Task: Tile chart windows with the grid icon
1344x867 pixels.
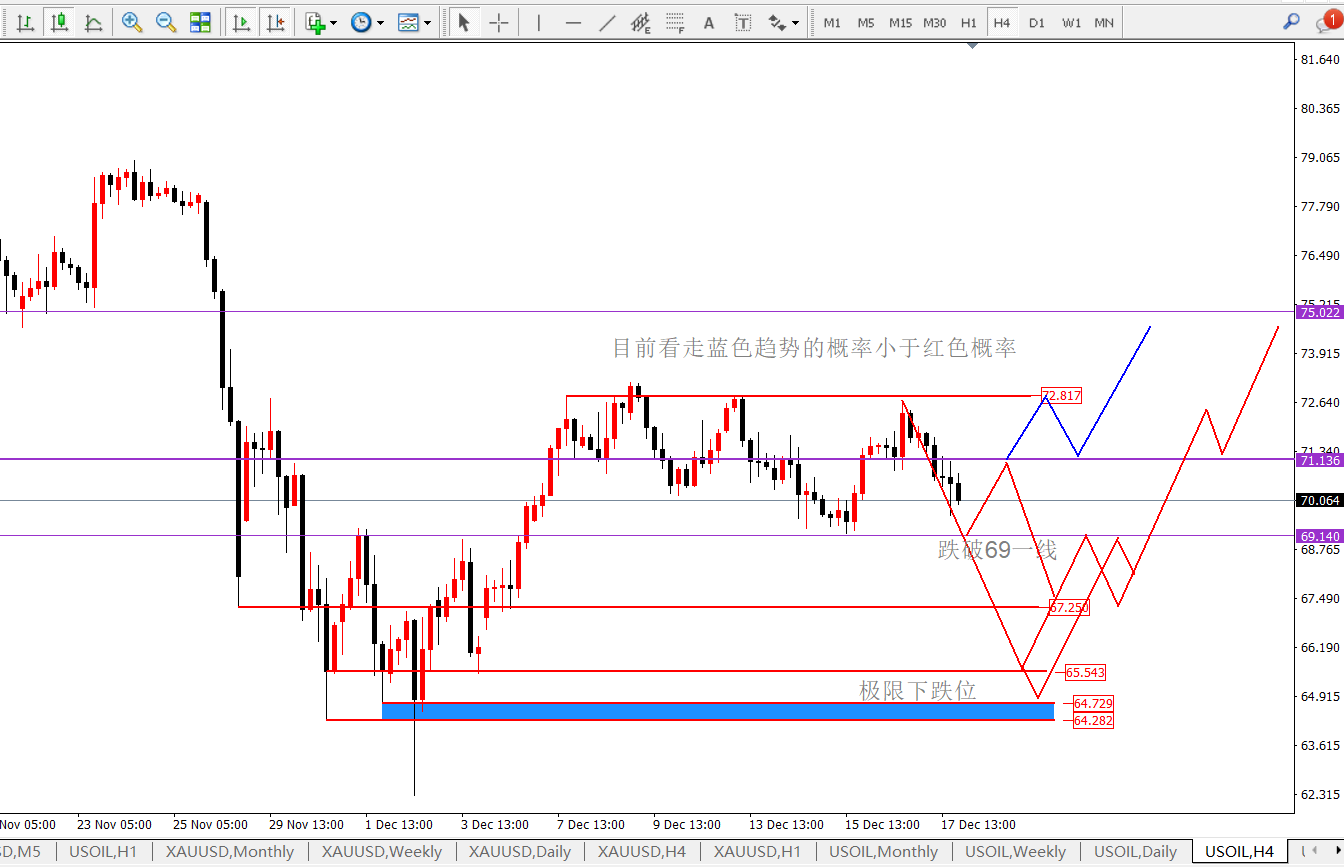Action: click(200, 22)
